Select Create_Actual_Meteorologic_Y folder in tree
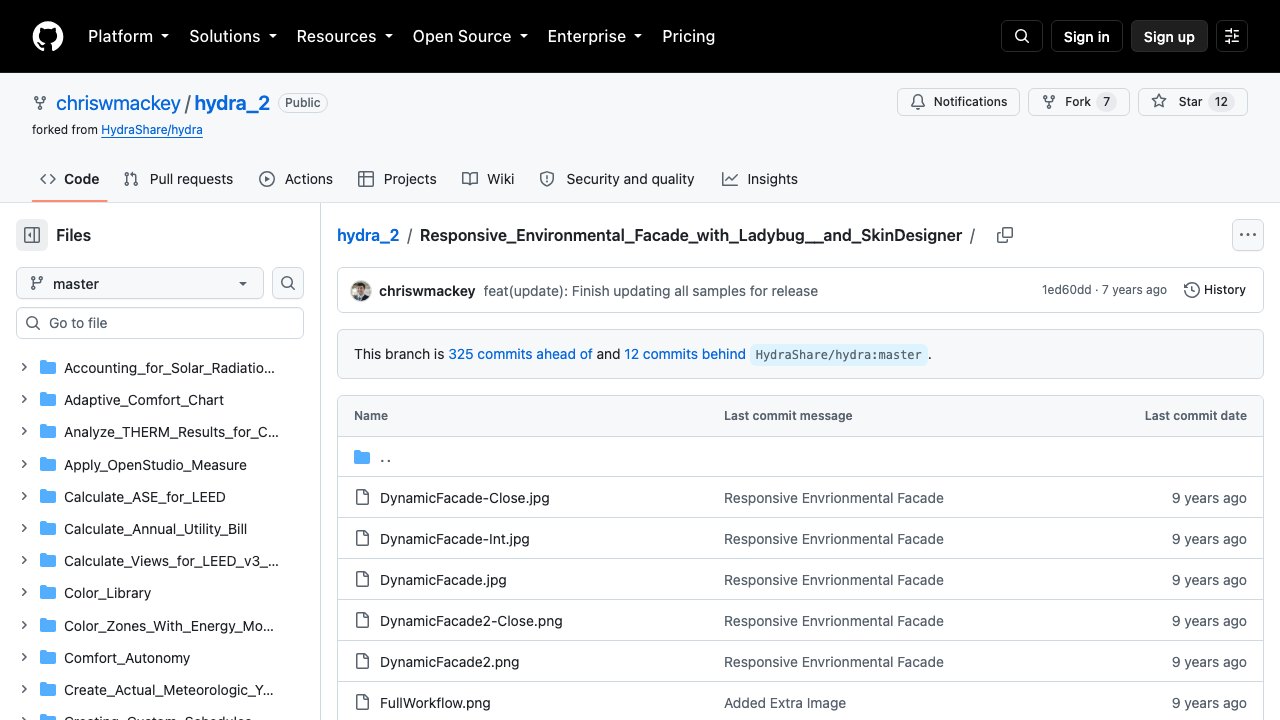 point(169,690)
